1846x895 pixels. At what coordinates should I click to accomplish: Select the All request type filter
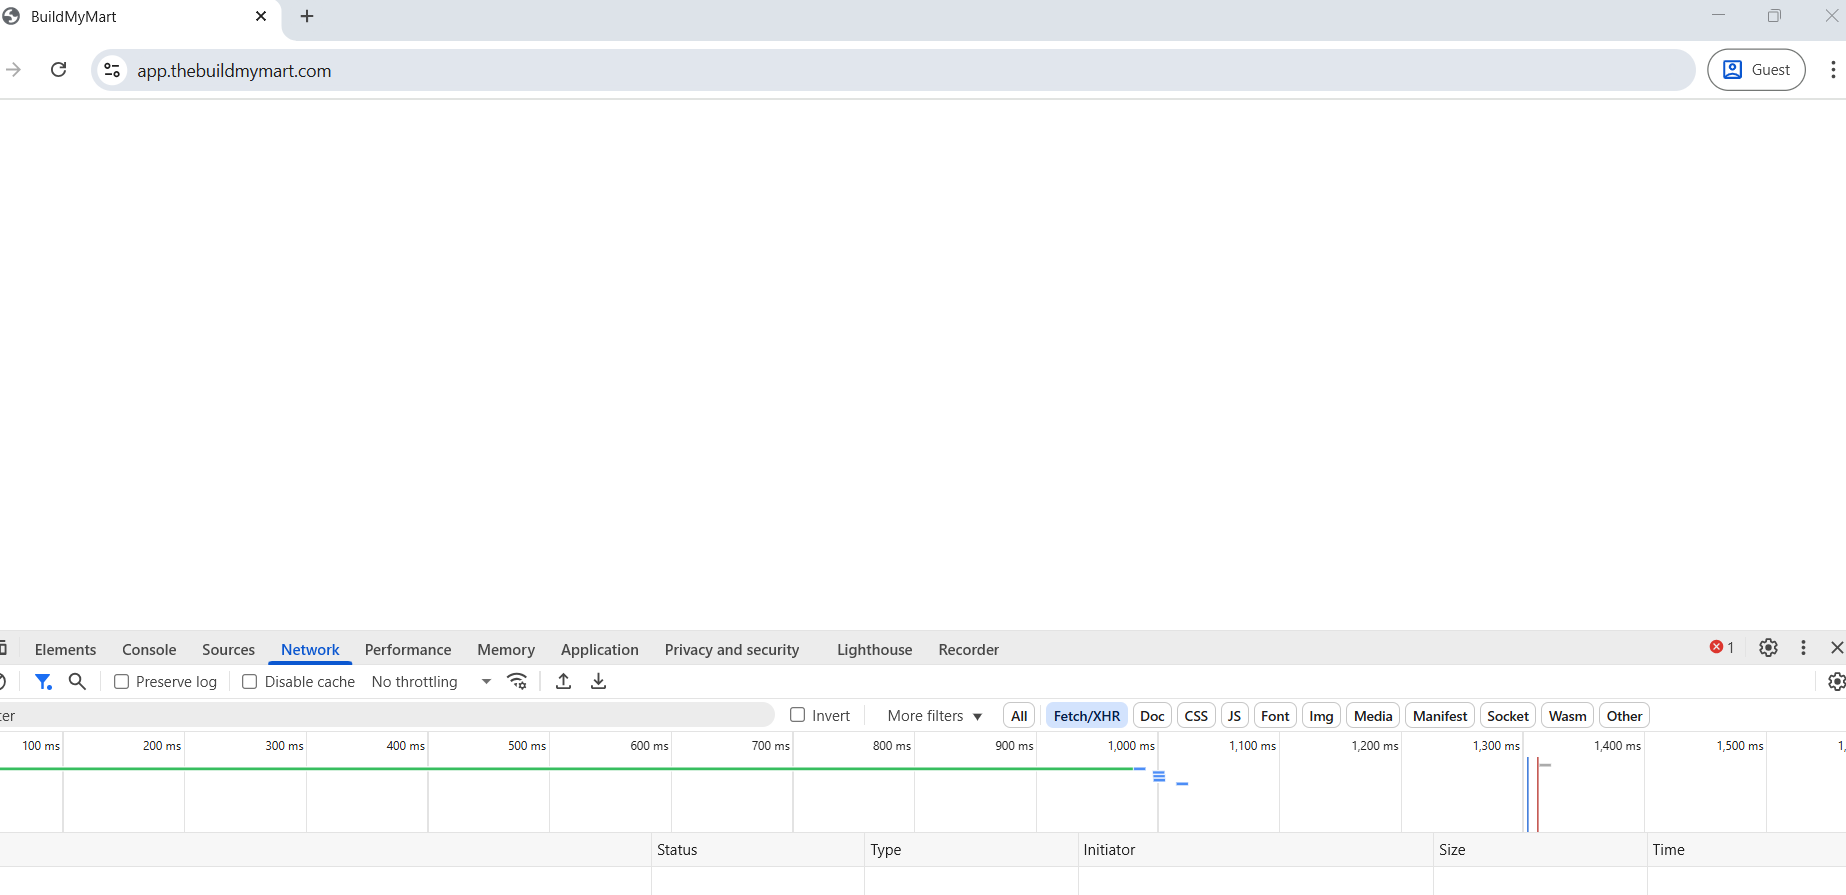point(1019,716)
